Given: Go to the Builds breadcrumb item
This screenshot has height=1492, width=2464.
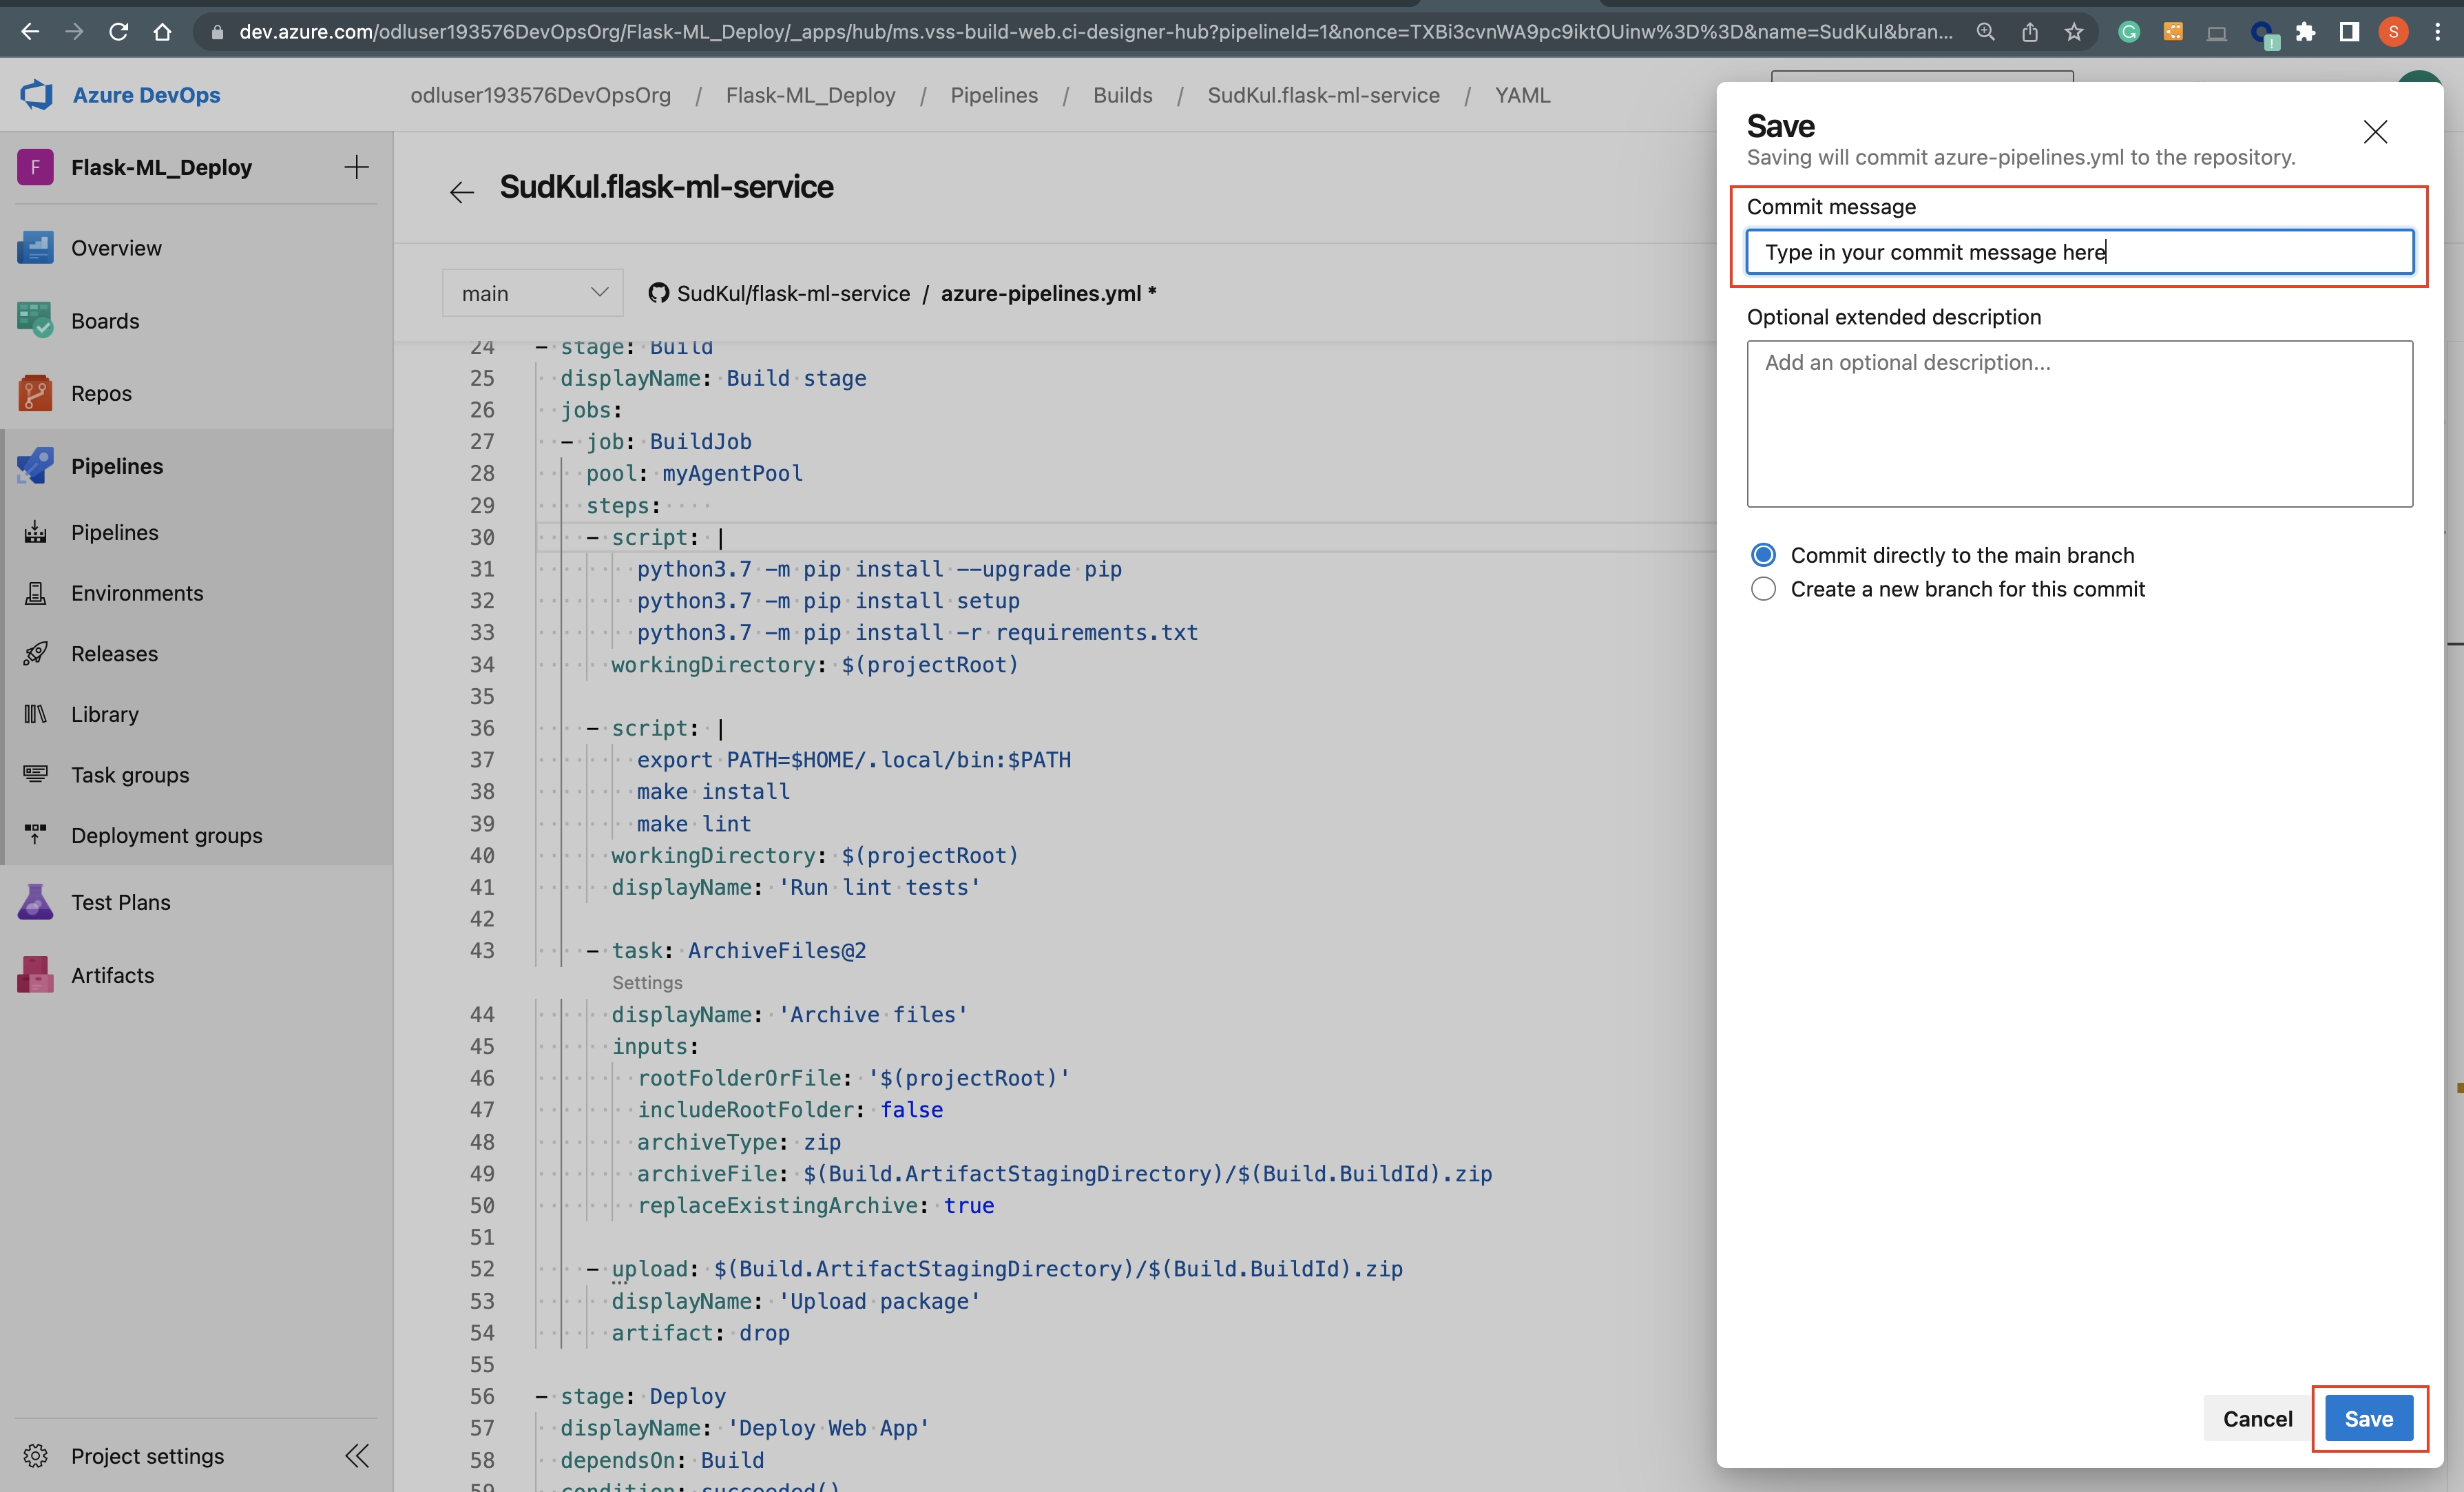Looking at the screenshot, I should pyautogui.click(x=1122, y=94).
